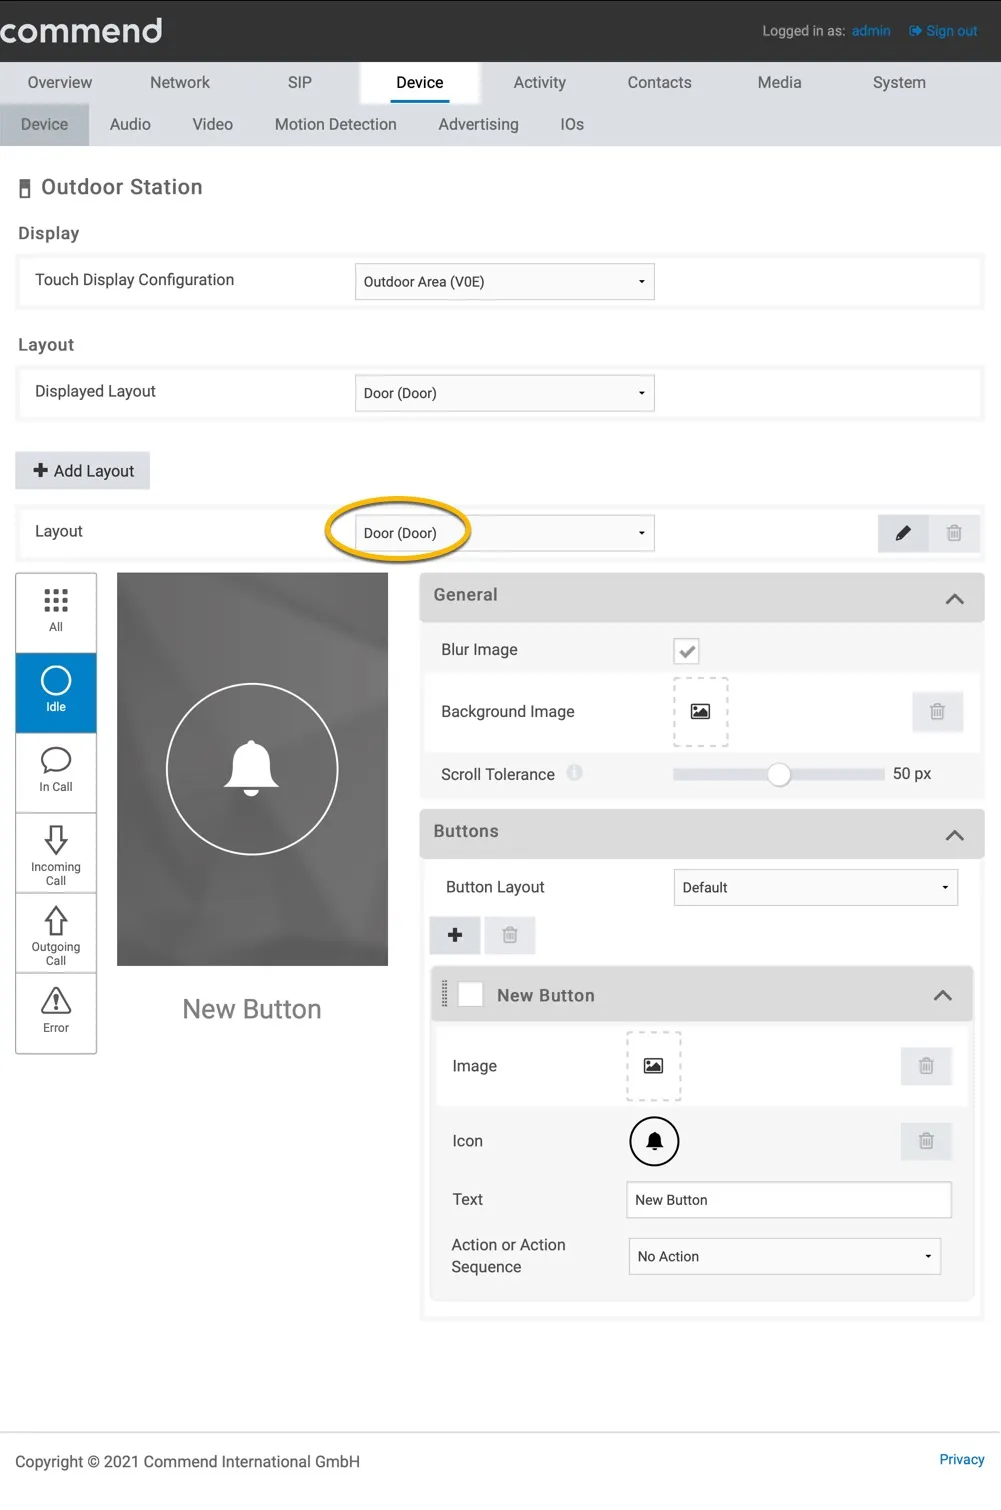Open the Button Layout dropdown
The height and width of the screenshot is (1510, 1001).
(816, 888)
